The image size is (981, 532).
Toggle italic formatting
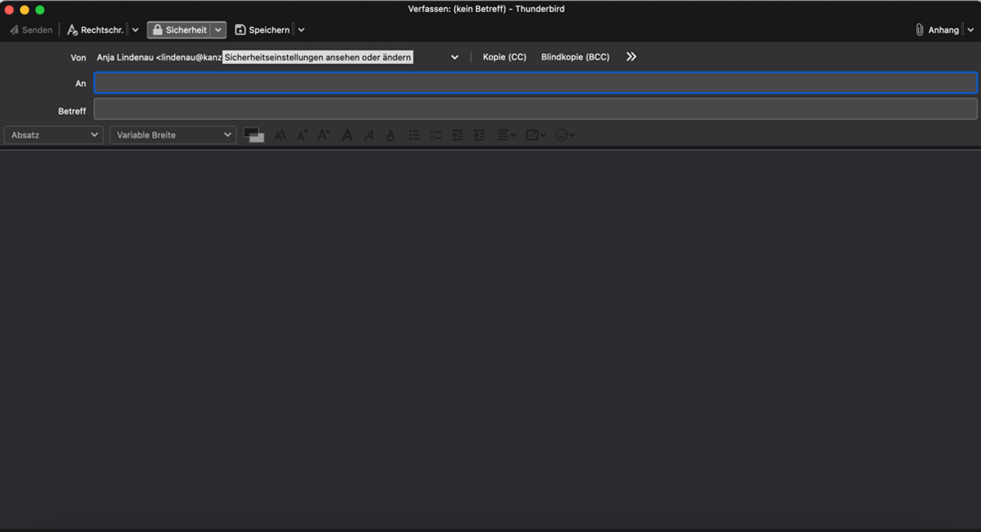[x=369, y=135]
